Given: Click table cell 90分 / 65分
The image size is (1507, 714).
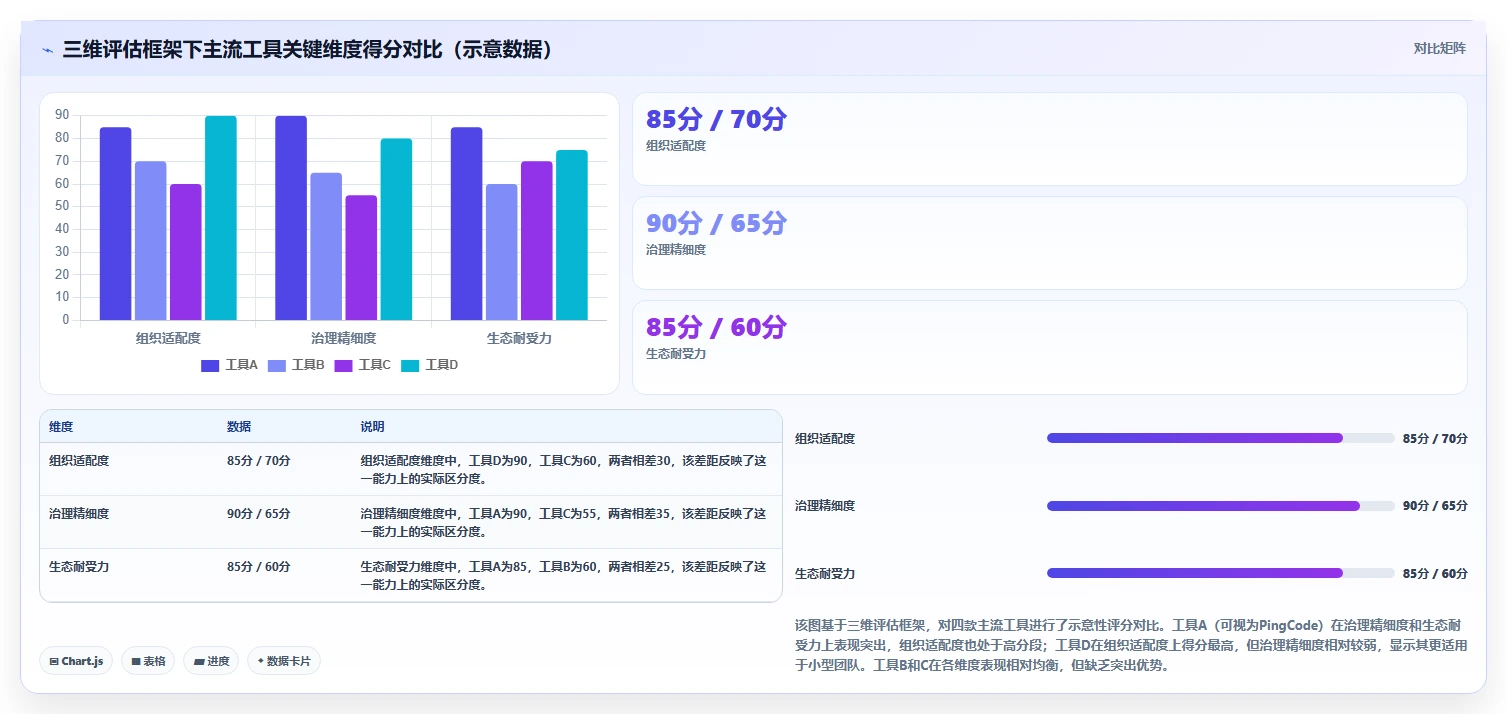Looking at the screenshot, I should [259, 514].
